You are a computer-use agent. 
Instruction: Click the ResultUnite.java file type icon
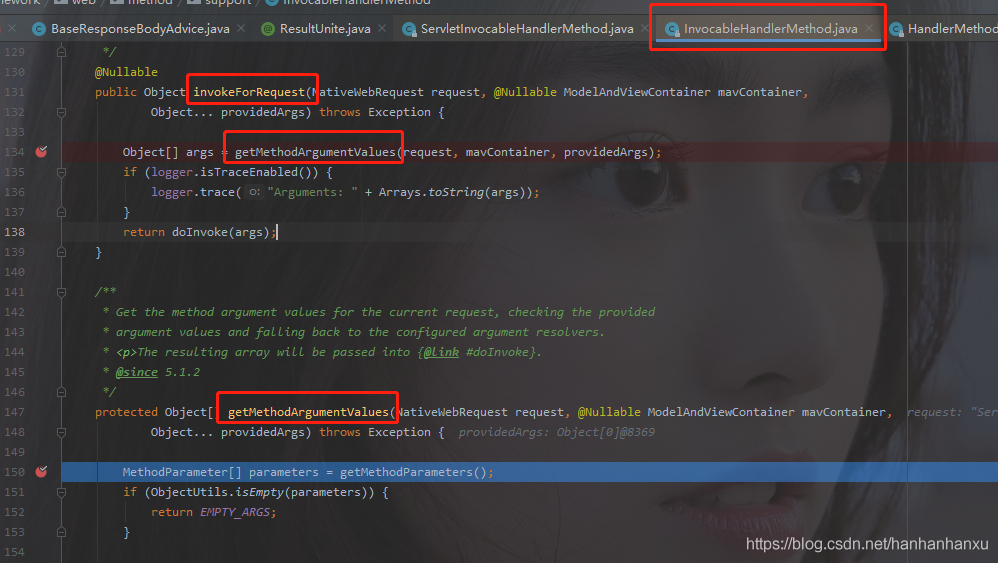268,29
